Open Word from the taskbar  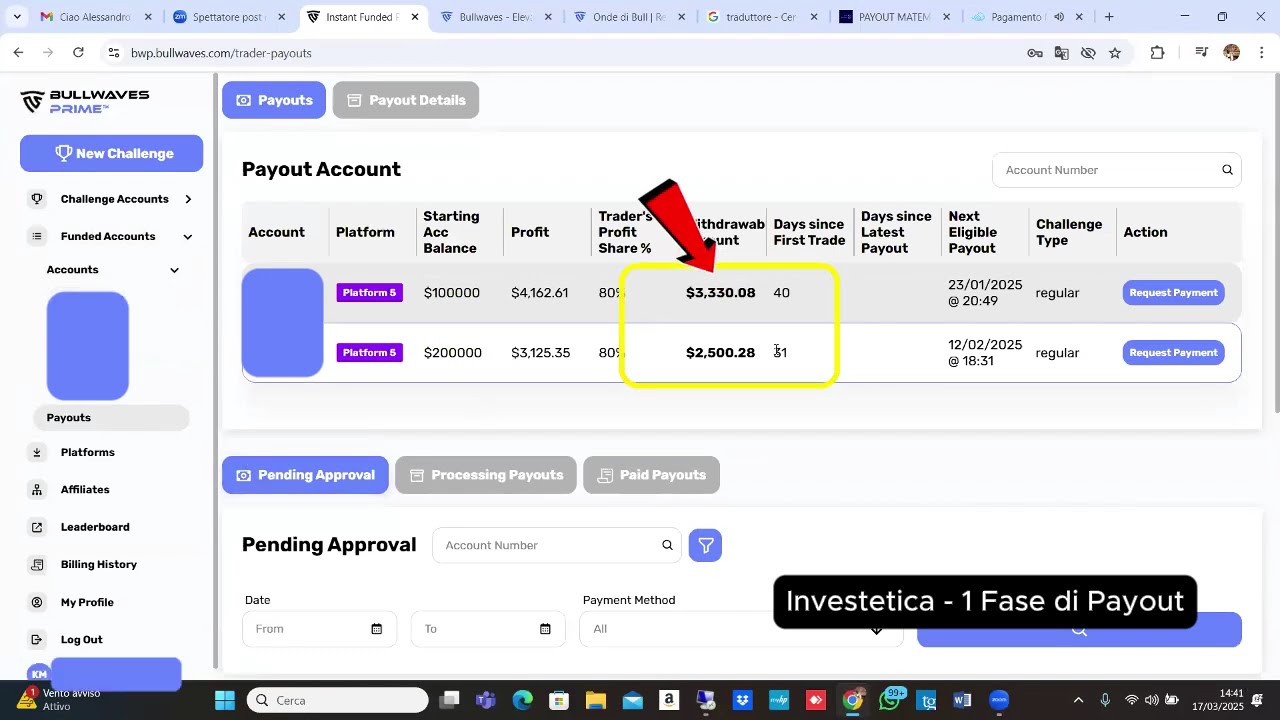click(962, 700)
